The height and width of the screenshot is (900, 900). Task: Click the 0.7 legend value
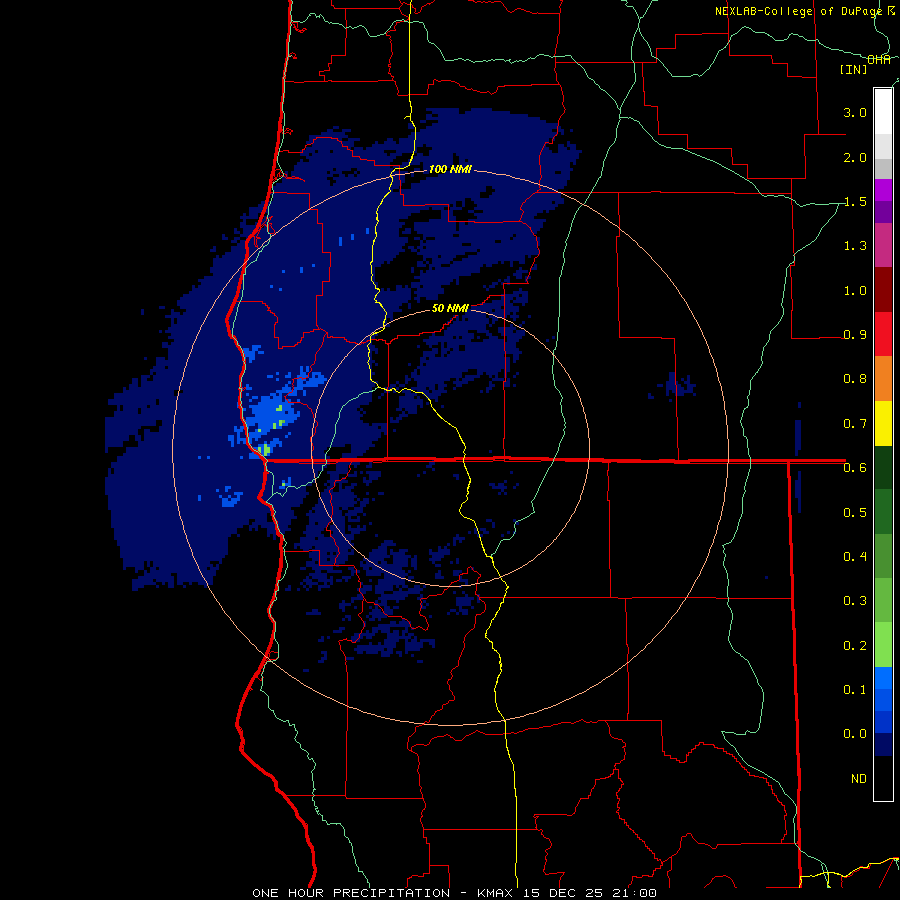click(855, 424)
